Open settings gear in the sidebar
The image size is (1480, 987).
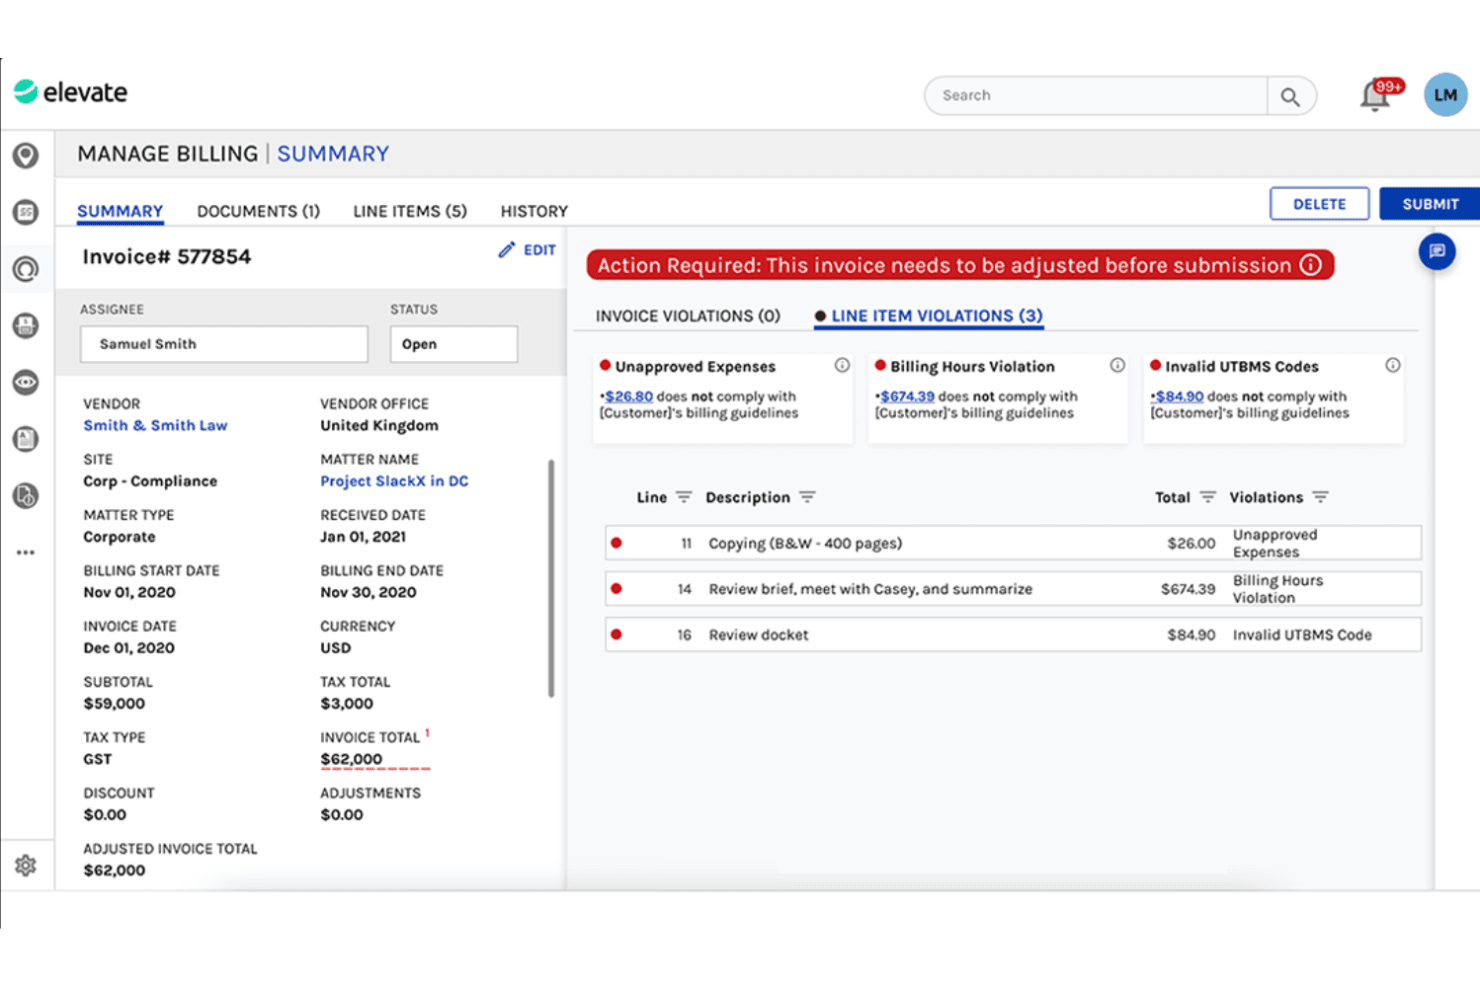(x=26, y=865)
